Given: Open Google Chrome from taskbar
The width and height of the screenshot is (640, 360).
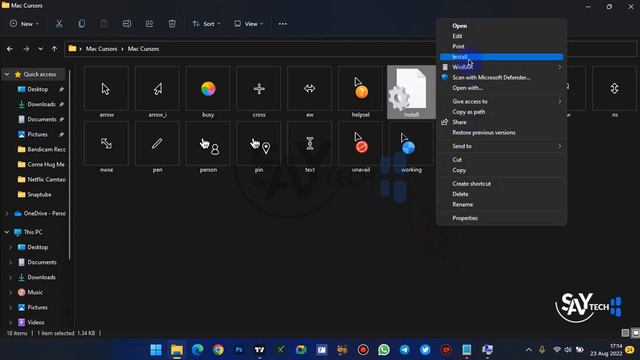Looking at the screenshot, I should 218,350.
